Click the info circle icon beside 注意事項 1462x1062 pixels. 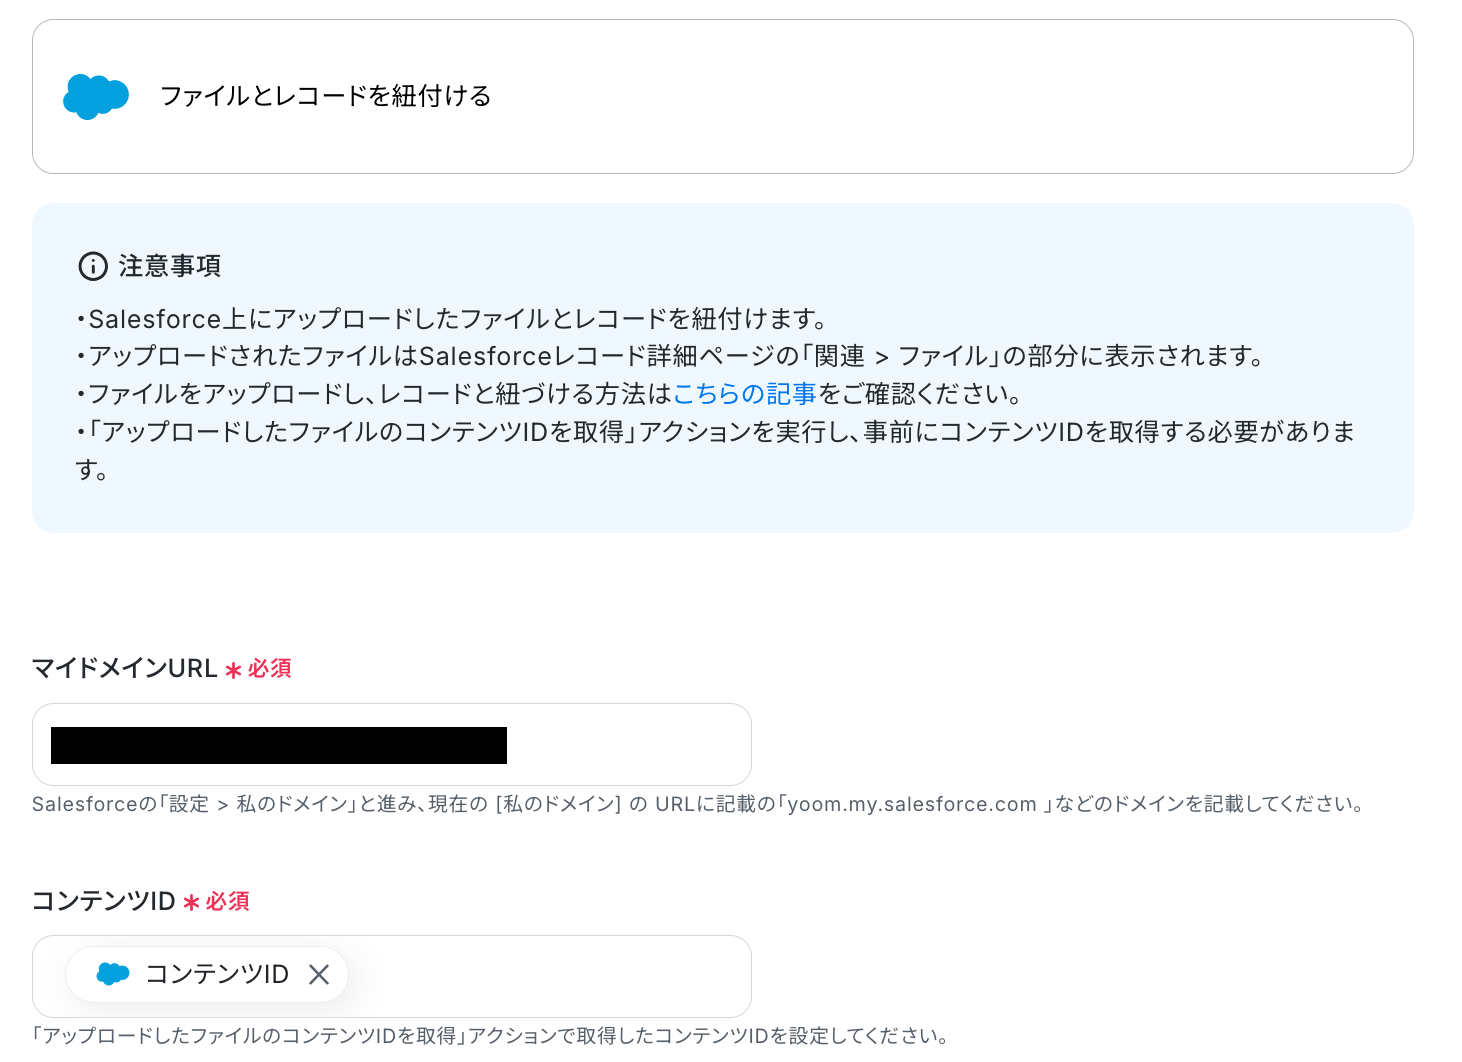93,266
